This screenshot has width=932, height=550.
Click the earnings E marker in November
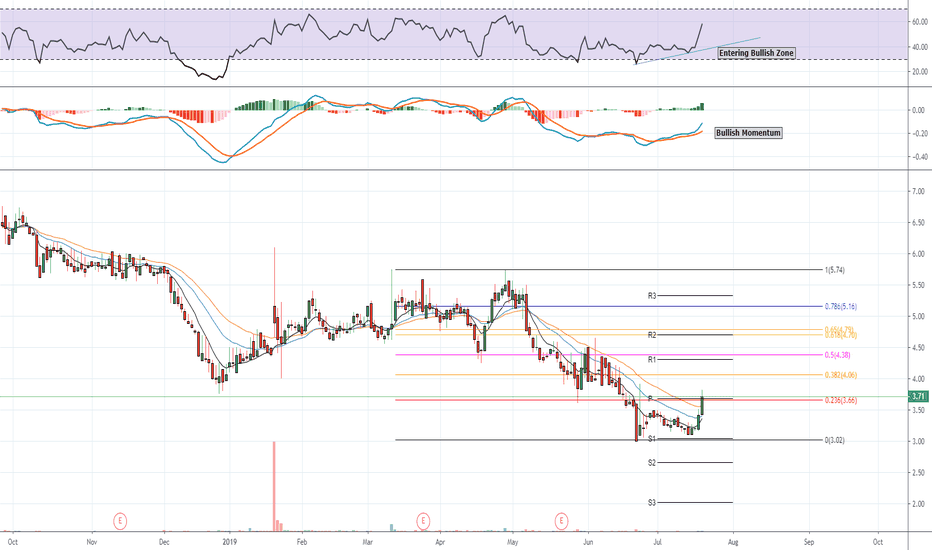tap(121, 521)
